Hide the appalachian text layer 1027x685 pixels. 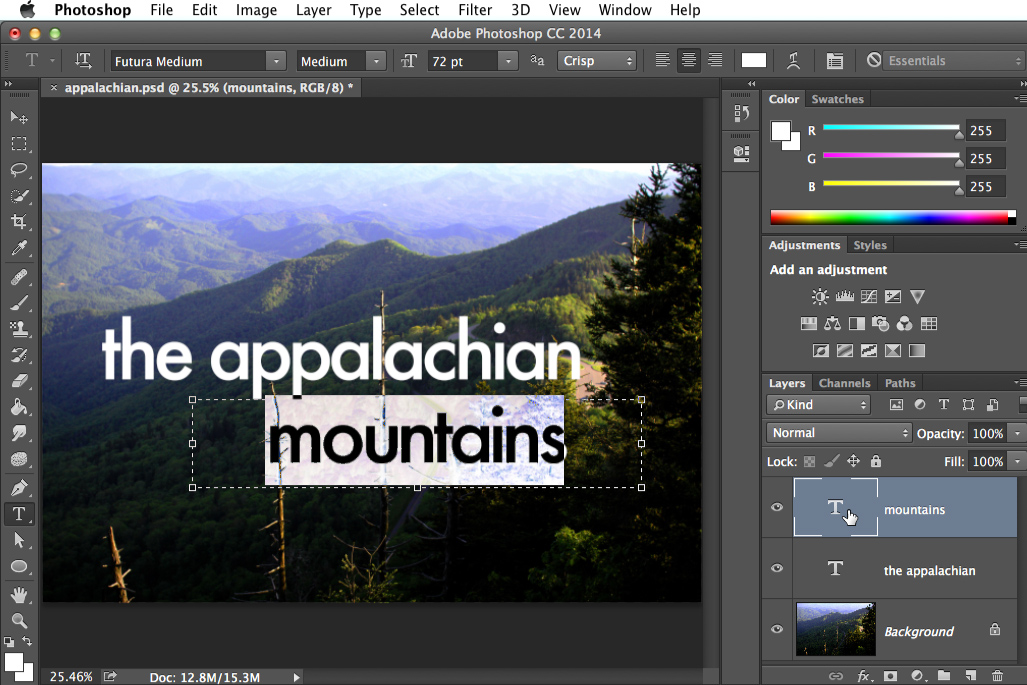pyautogui.click(x=777, y=569)
